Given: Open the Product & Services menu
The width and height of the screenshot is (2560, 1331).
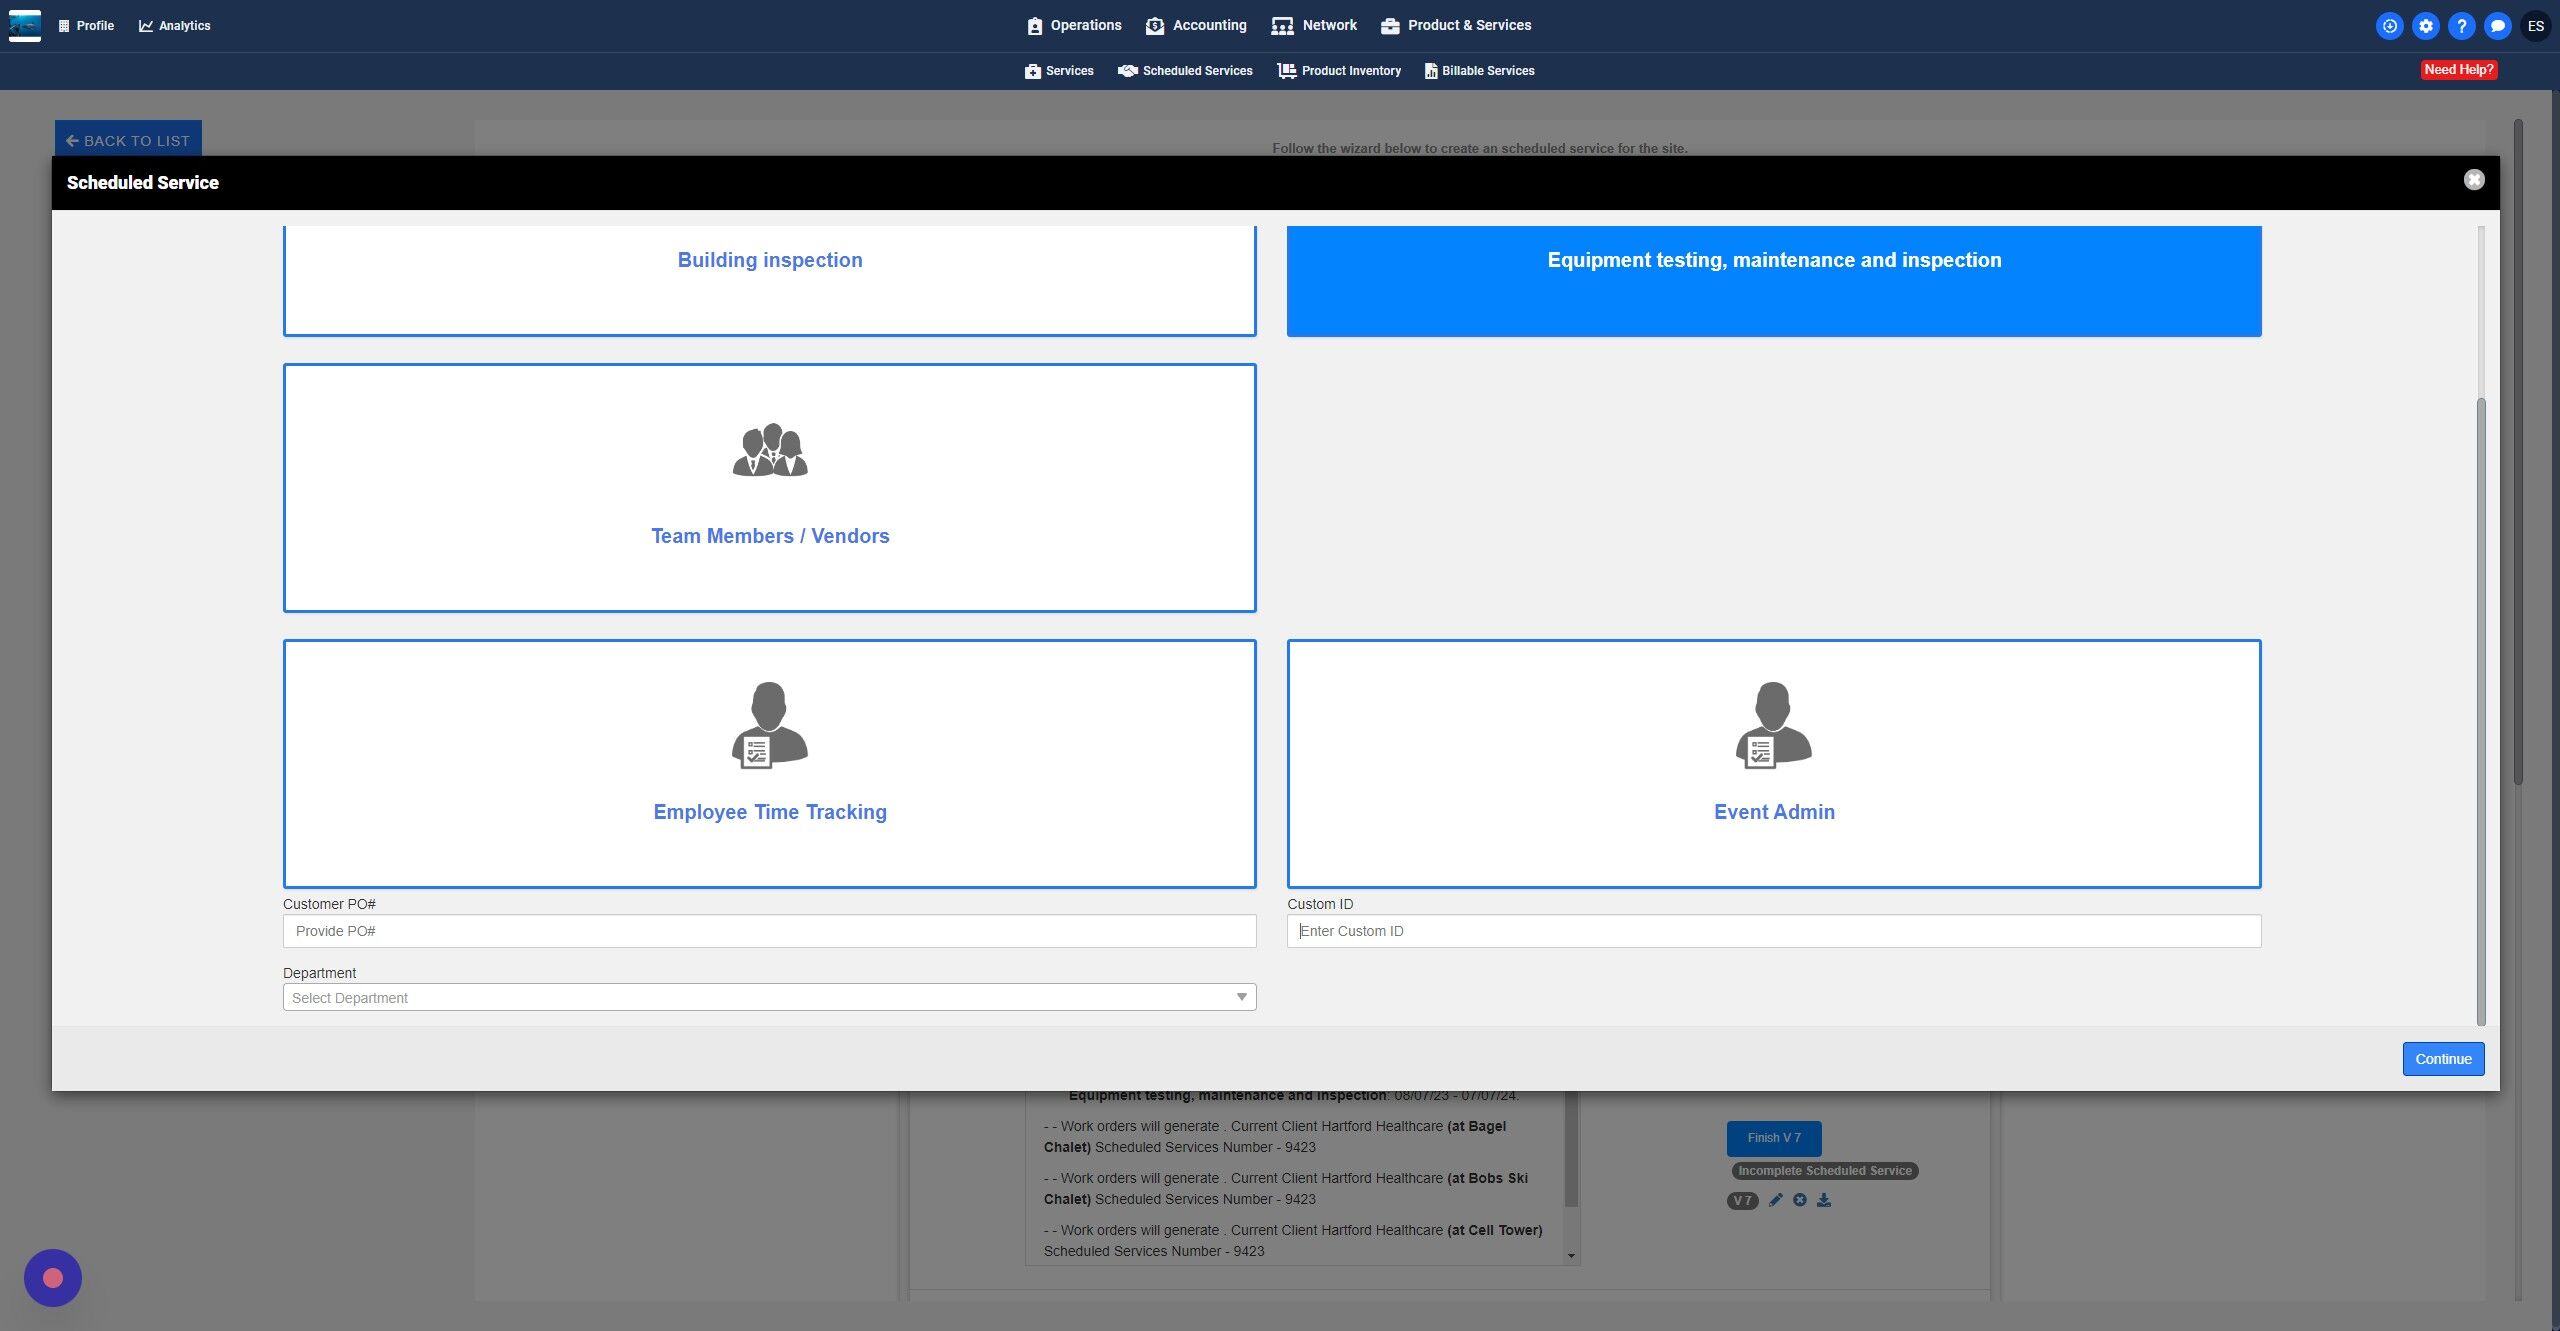Looking at the screenshot, I should 1456,25.
